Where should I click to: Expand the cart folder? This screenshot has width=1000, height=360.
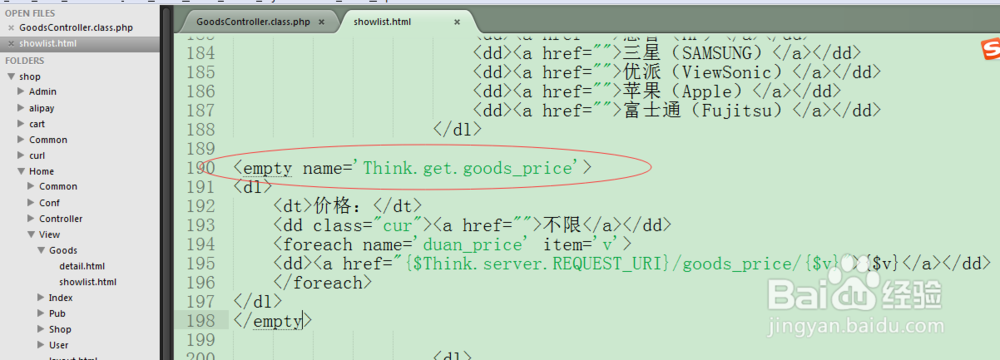click(21, 124)
